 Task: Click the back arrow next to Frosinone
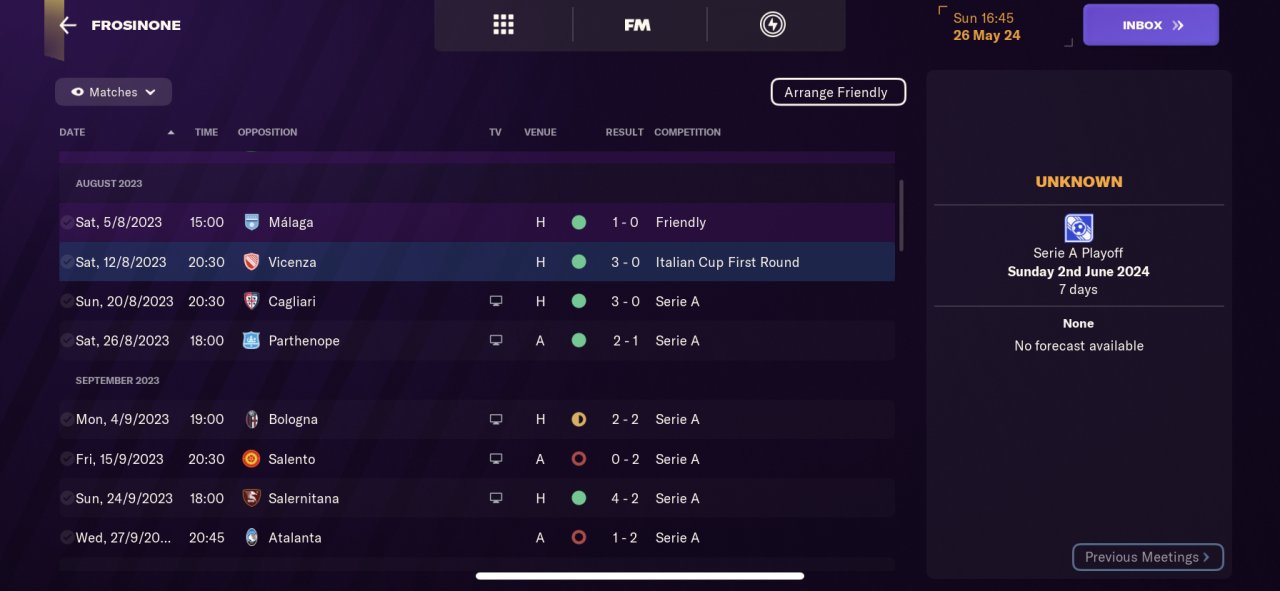pos(68,25)
